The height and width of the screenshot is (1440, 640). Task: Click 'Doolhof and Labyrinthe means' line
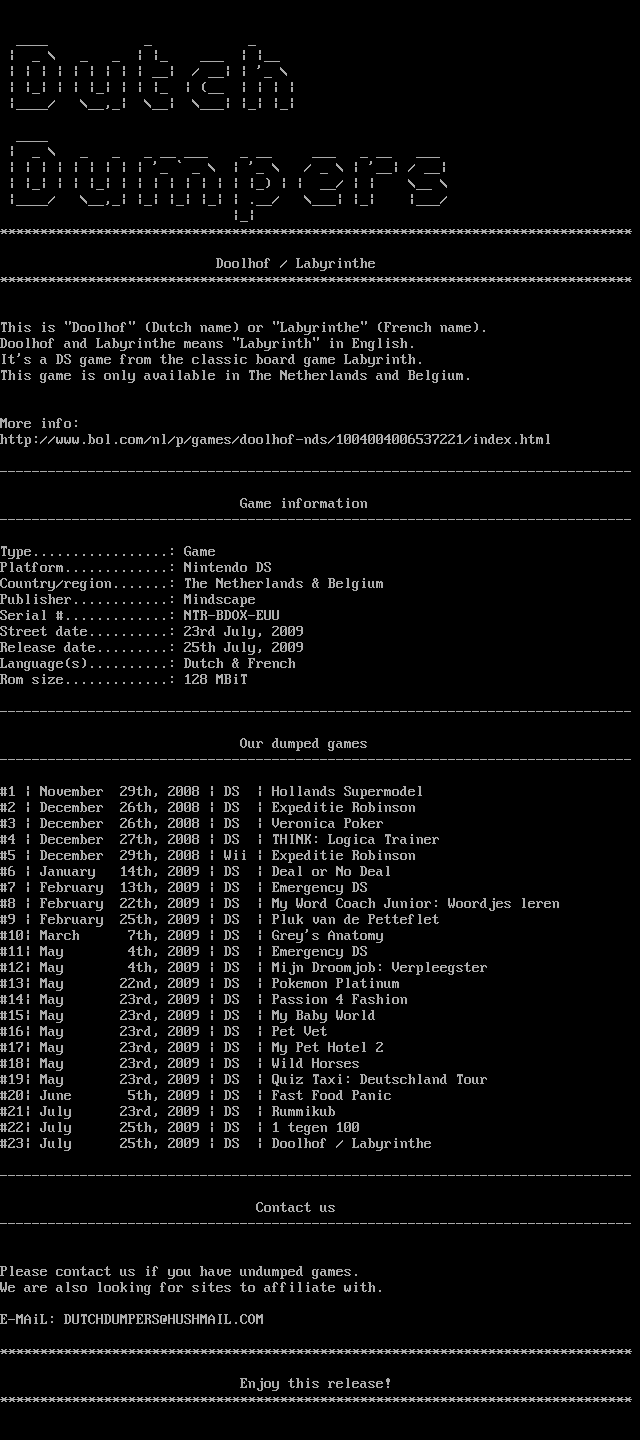(208, 344)
